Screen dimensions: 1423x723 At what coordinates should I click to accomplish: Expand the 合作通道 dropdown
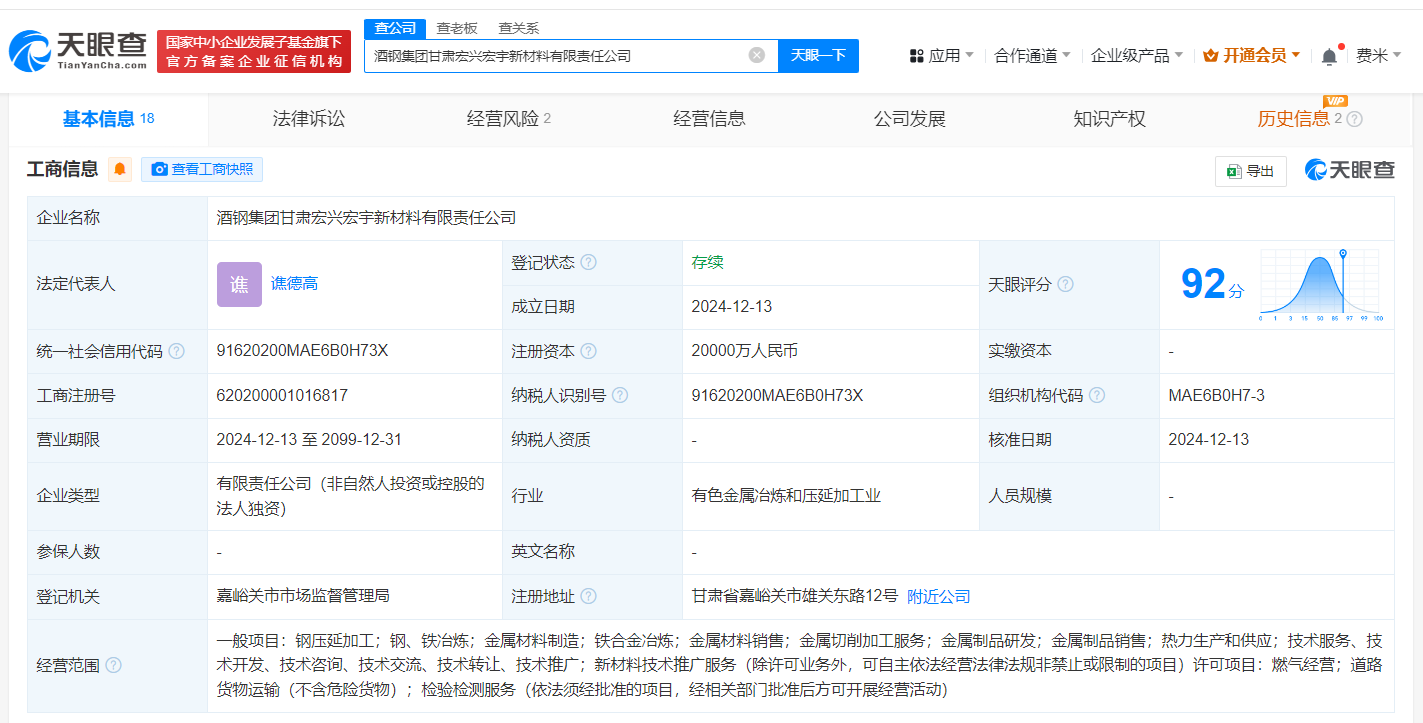[1032, 56]
